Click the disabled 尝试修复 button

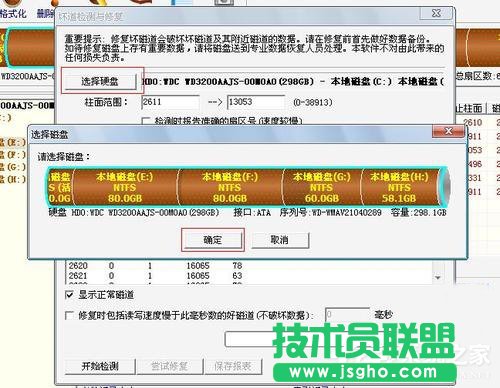(169, 366)
